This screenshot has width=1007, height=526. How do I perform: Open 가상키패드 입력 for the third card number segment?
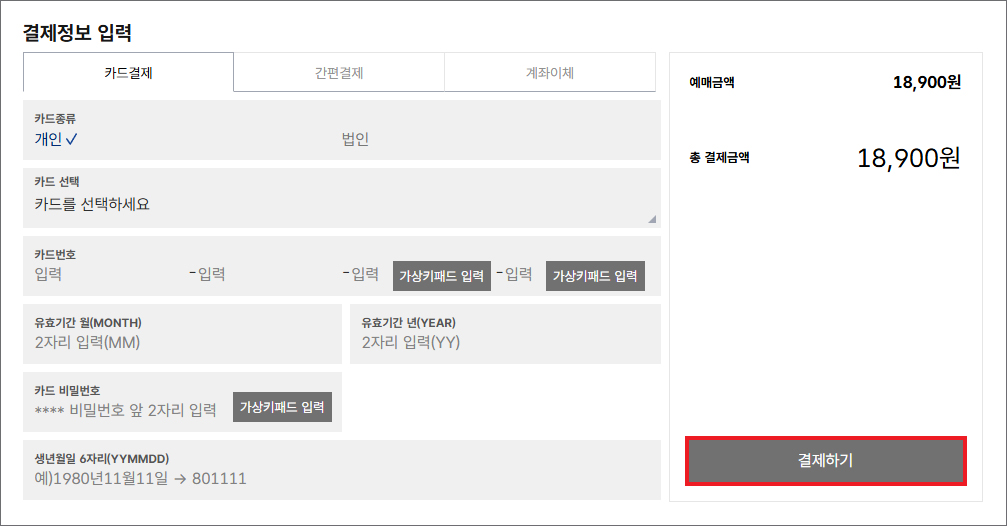point(442,276)
